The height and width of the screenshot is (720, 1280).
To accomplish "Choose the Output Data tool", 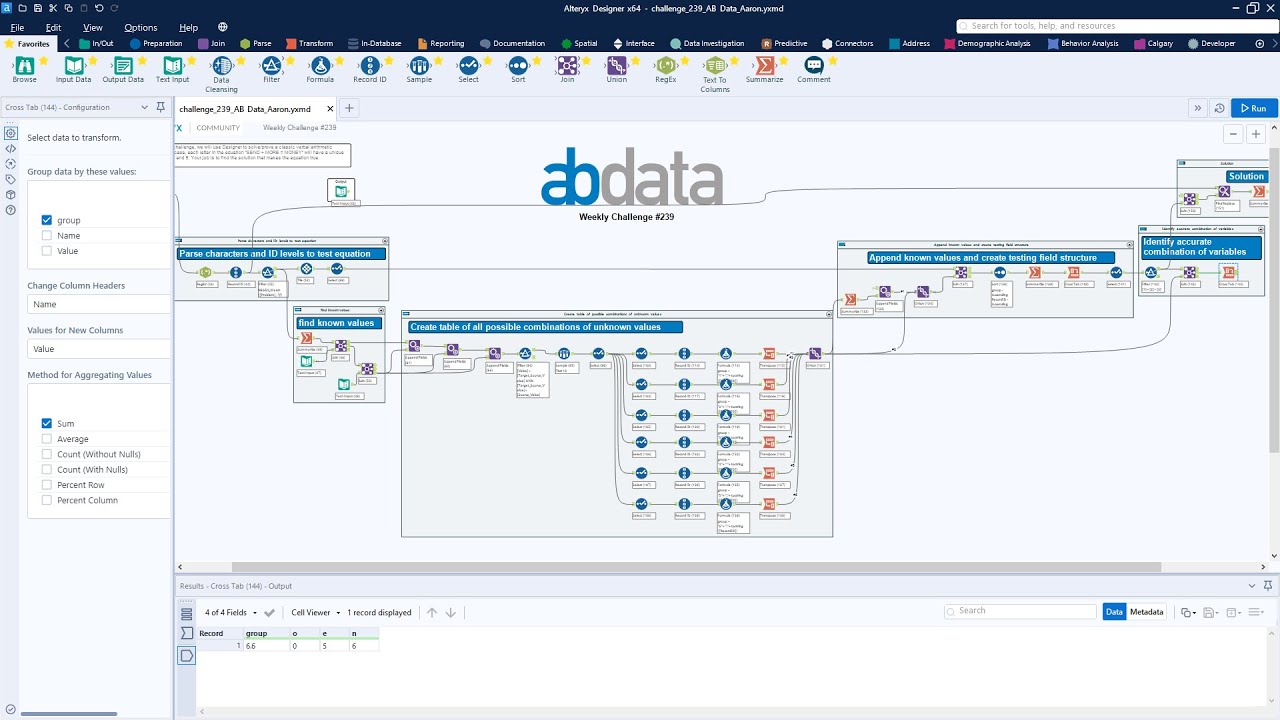I will pyautogui.click(x=123, y=65).
